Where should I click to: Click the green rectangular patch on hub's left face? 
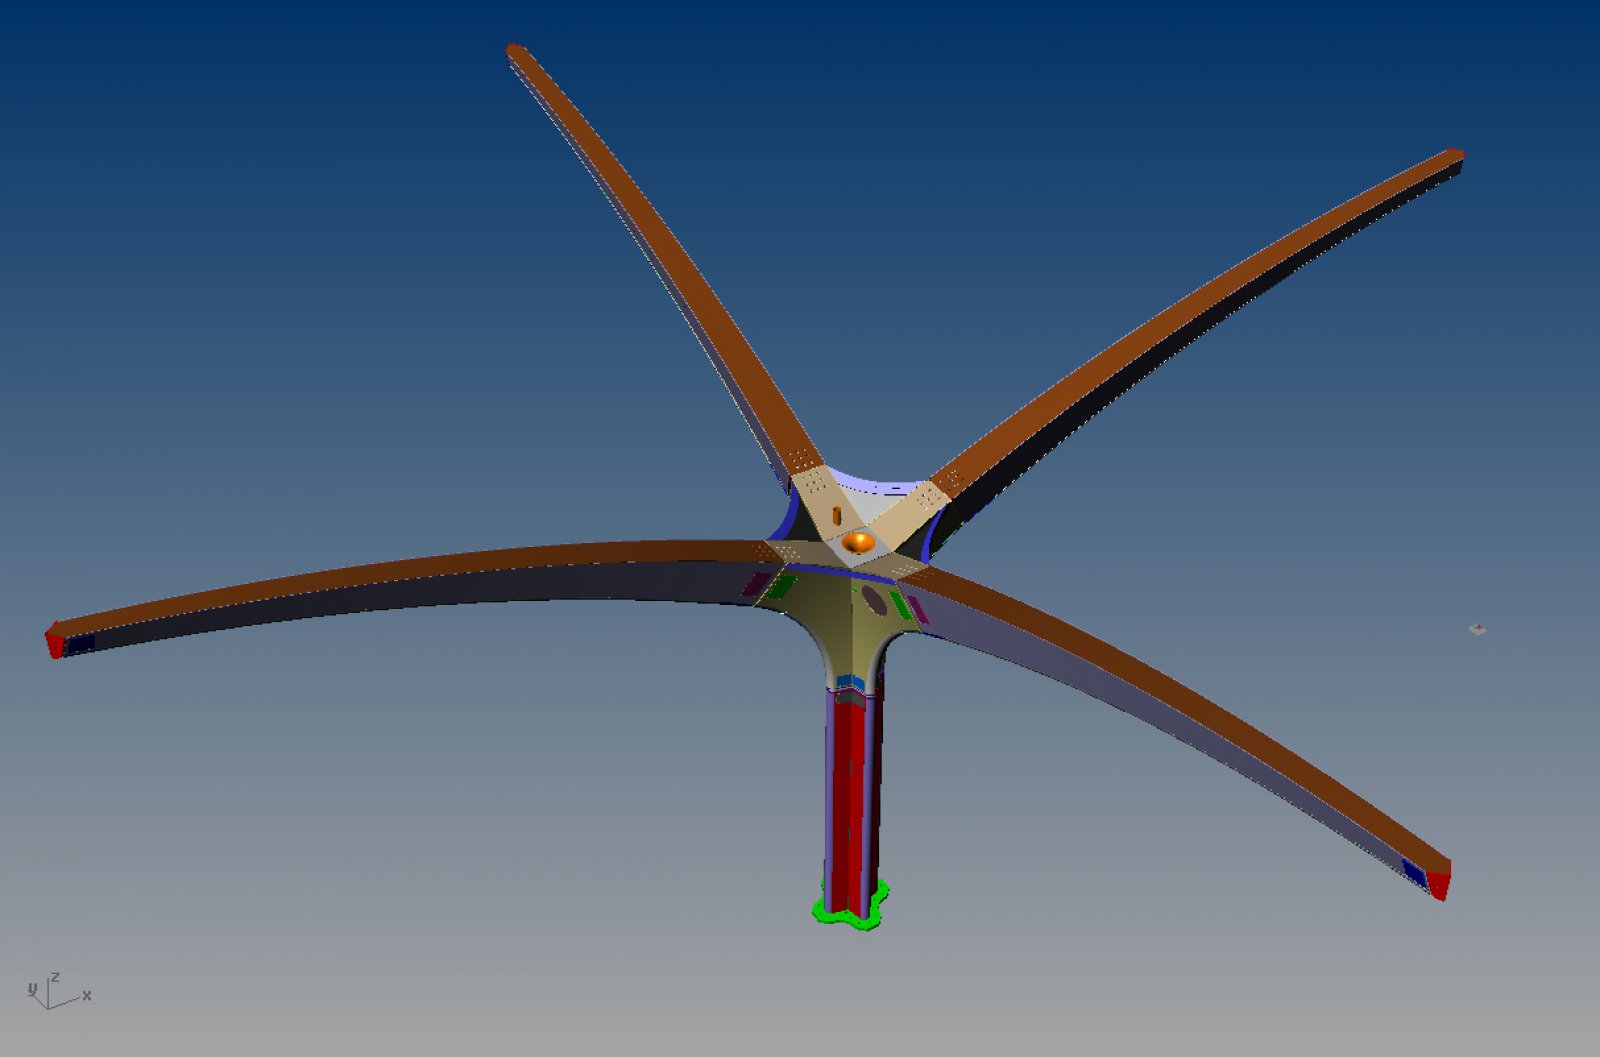pos(781,587)
